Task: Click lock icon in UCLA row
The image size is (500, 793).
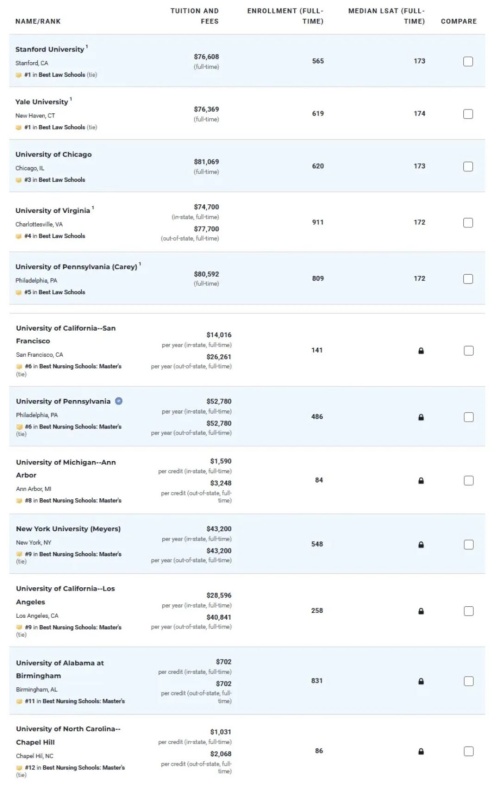Action: [x=421, y=611]
